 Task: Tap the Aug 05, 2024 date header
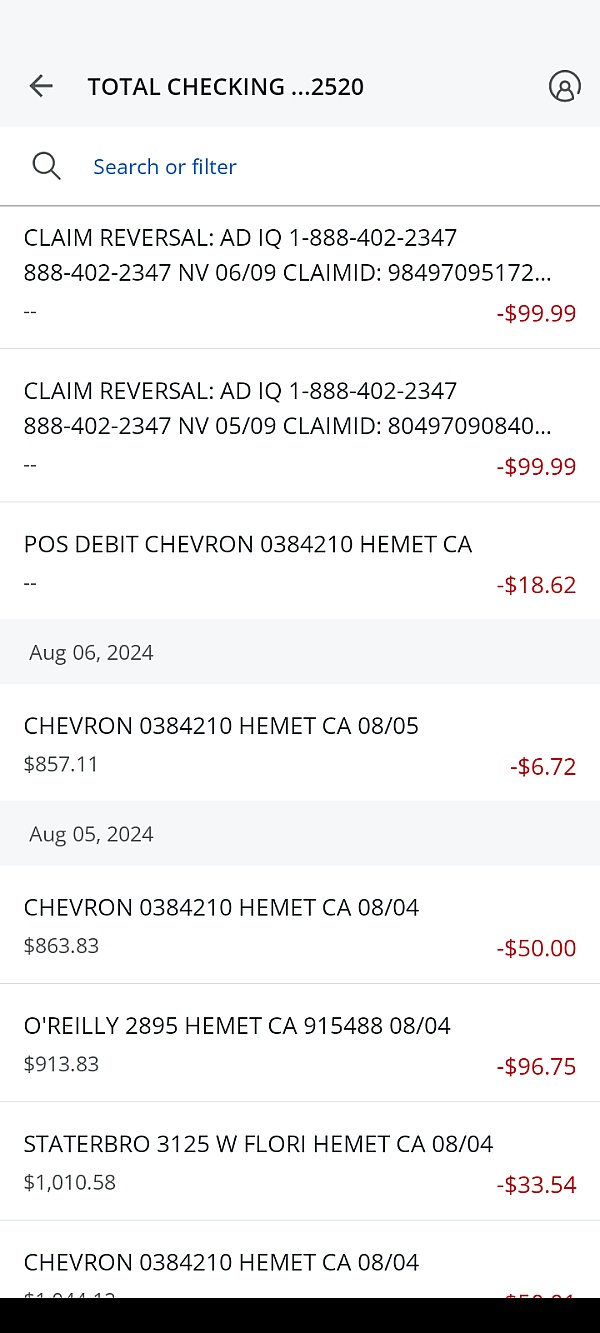(x=92, y=834)
